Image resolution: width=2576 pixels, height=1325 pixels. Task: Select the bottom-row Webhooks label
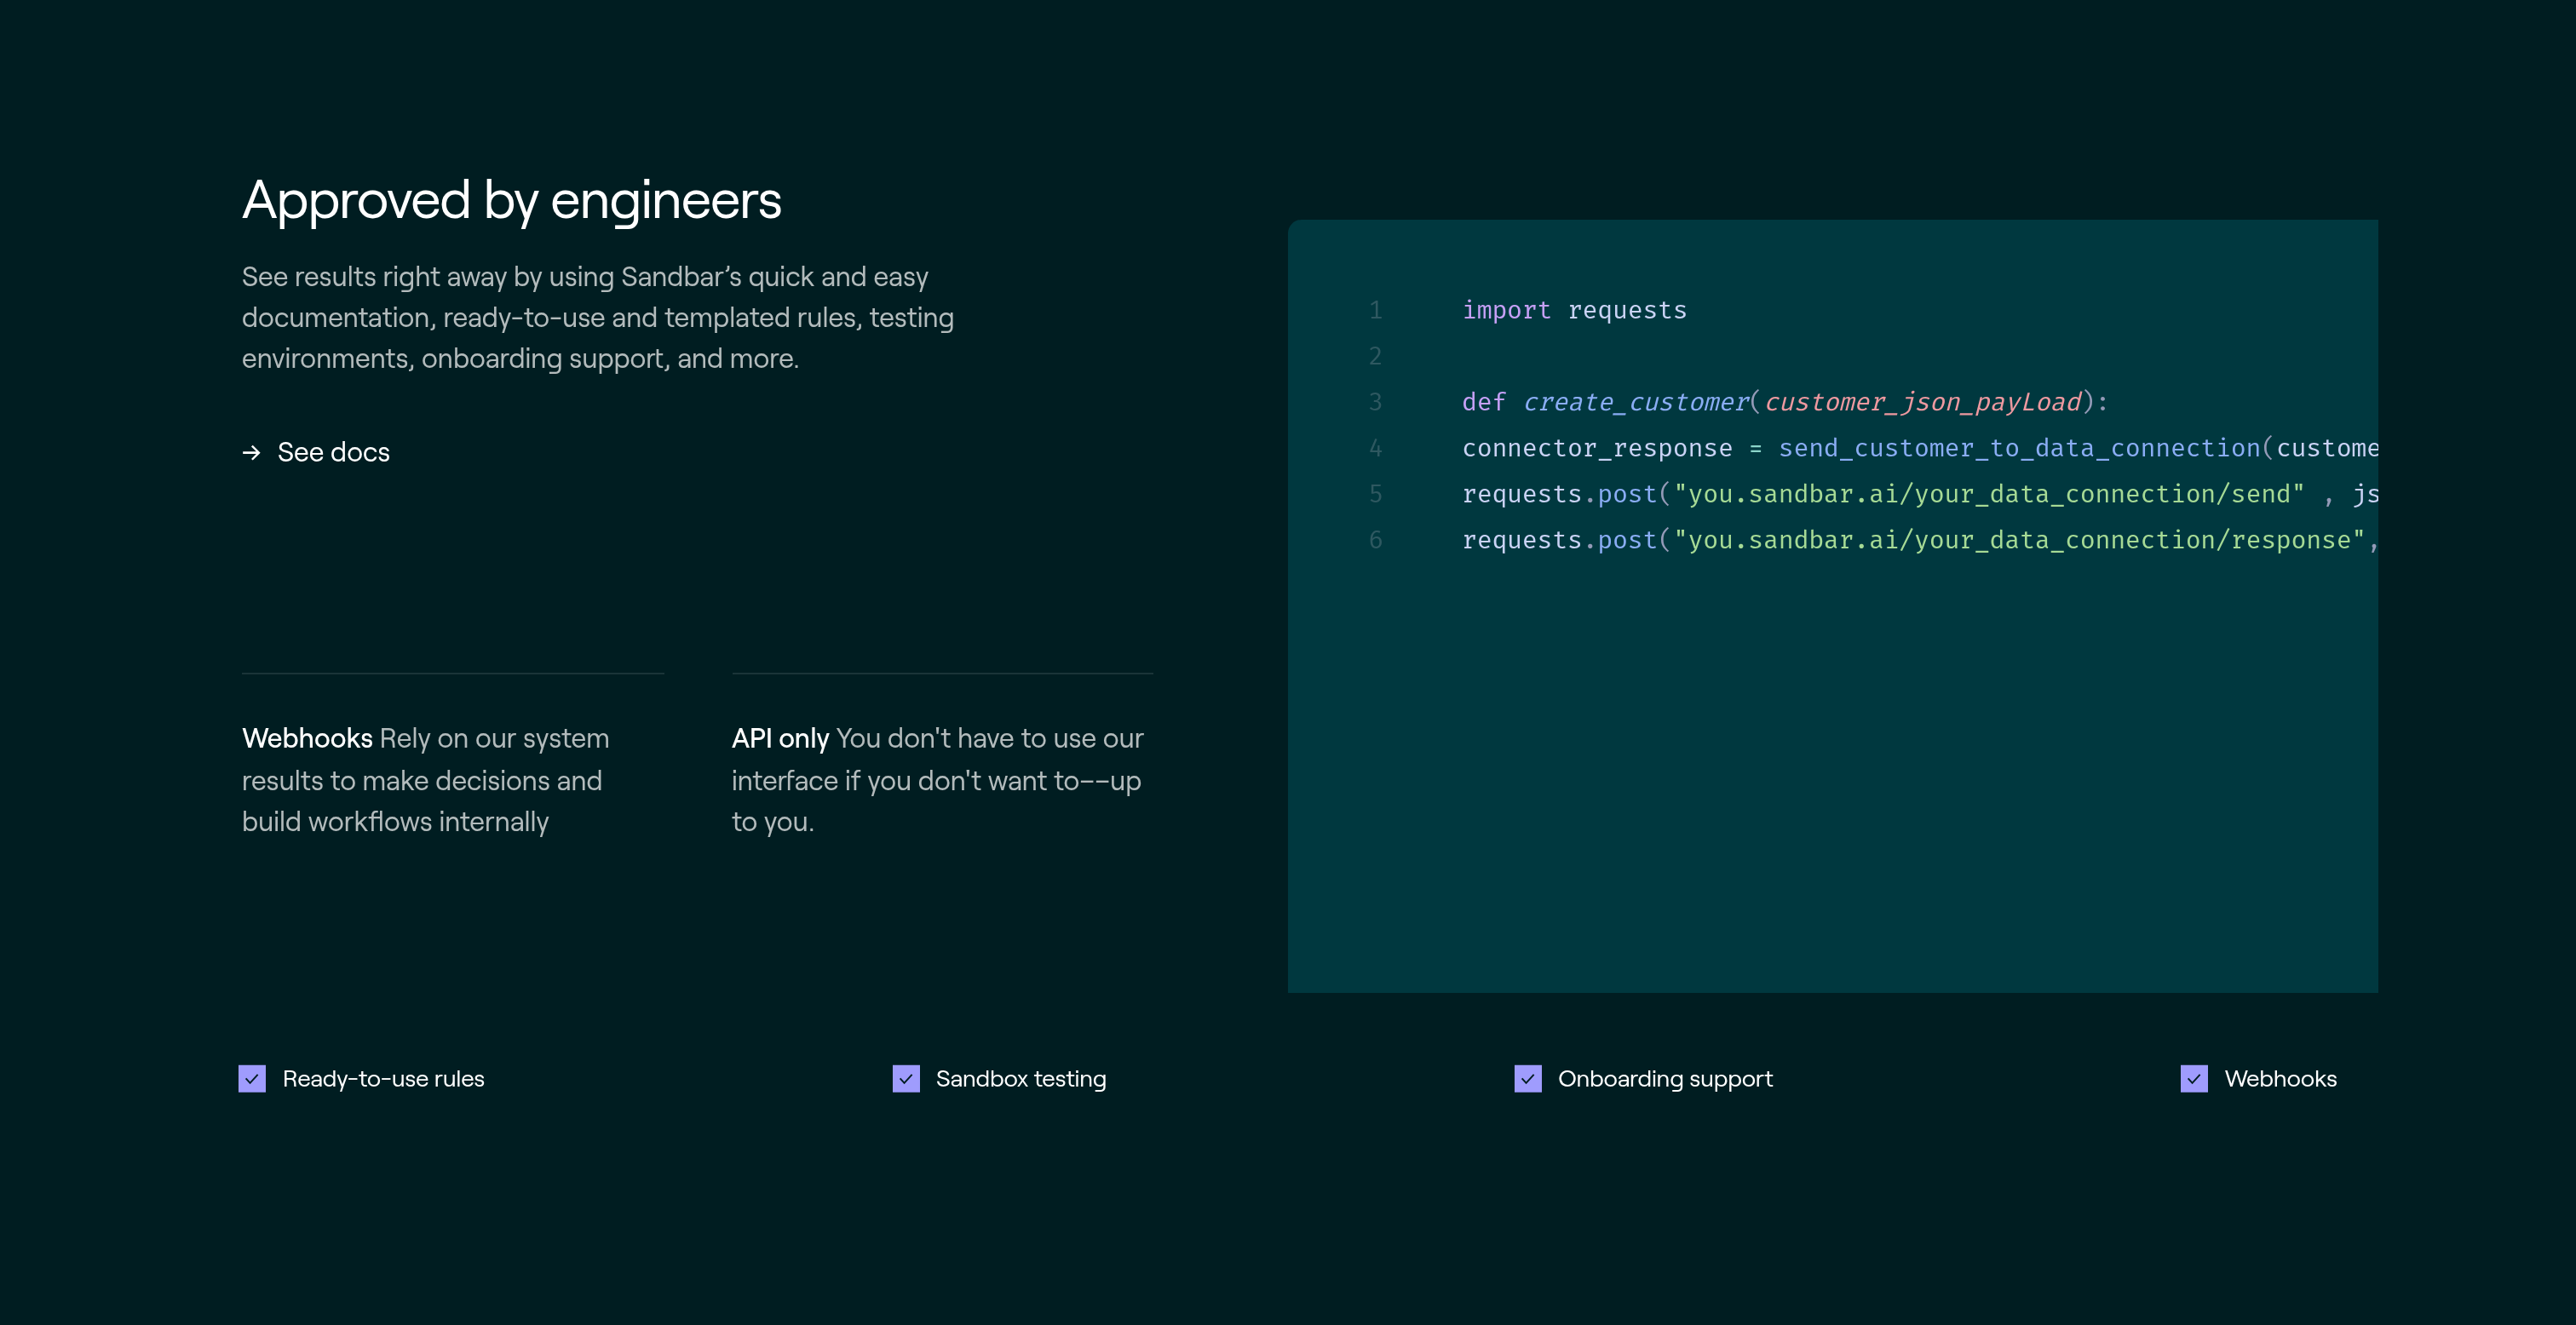coord(2281,1079)
